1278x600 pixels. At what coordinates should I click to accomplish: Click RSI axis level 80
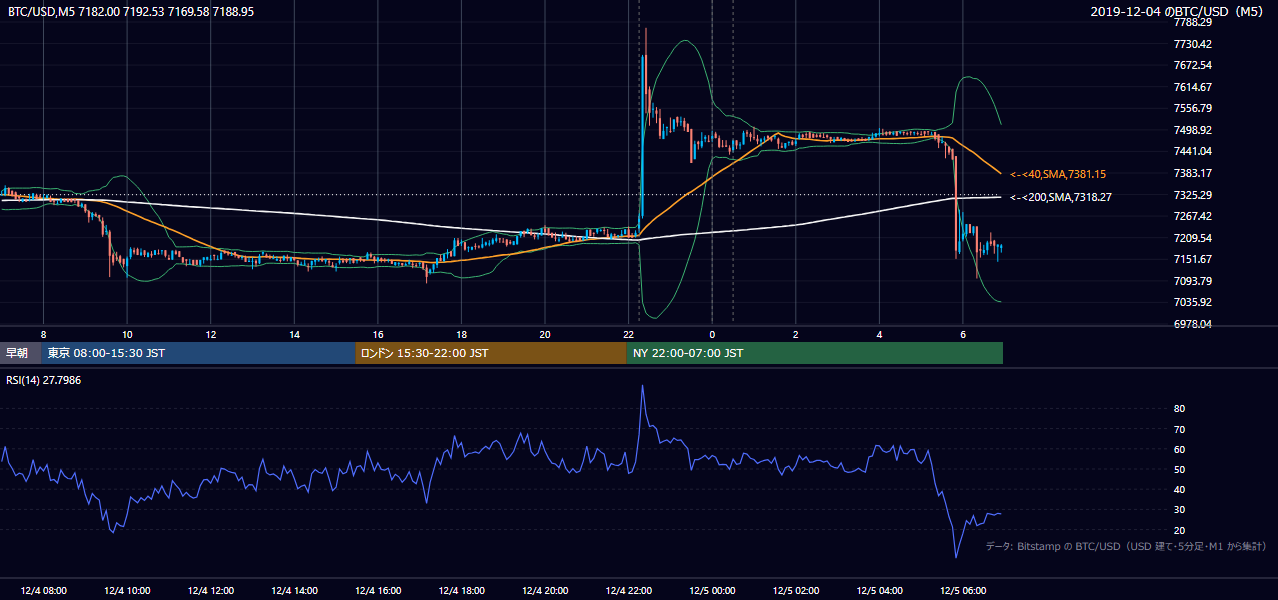coord(1180,409)
